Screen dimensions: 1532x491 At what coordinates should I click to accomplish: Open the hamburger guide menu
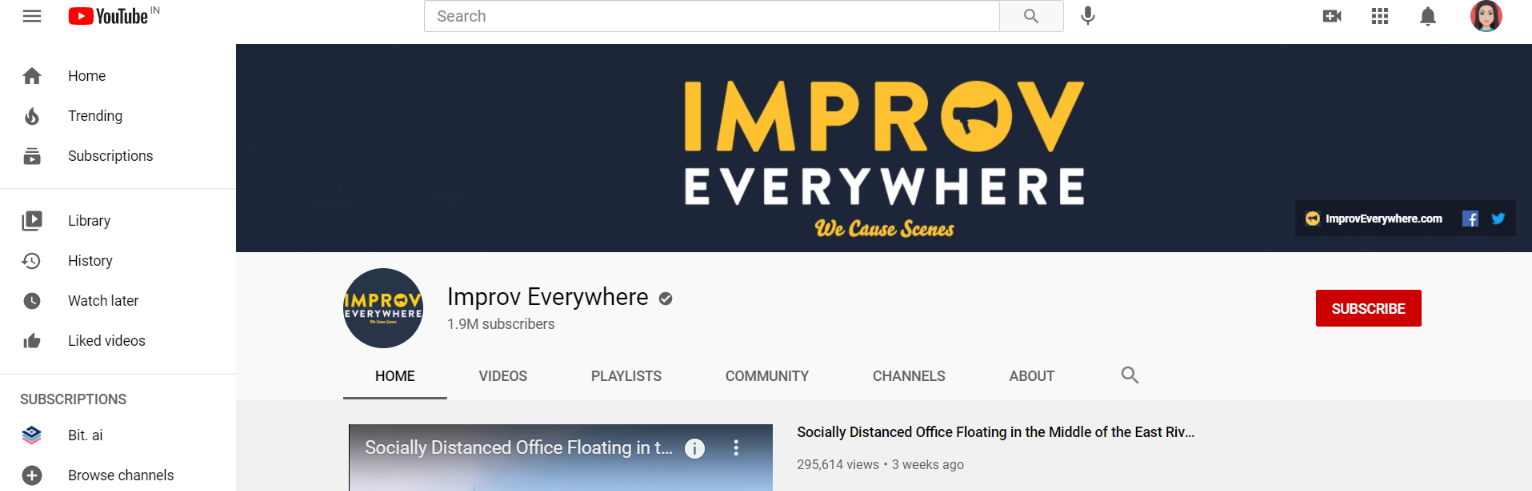pyautogui.click(x=32, y=16)
